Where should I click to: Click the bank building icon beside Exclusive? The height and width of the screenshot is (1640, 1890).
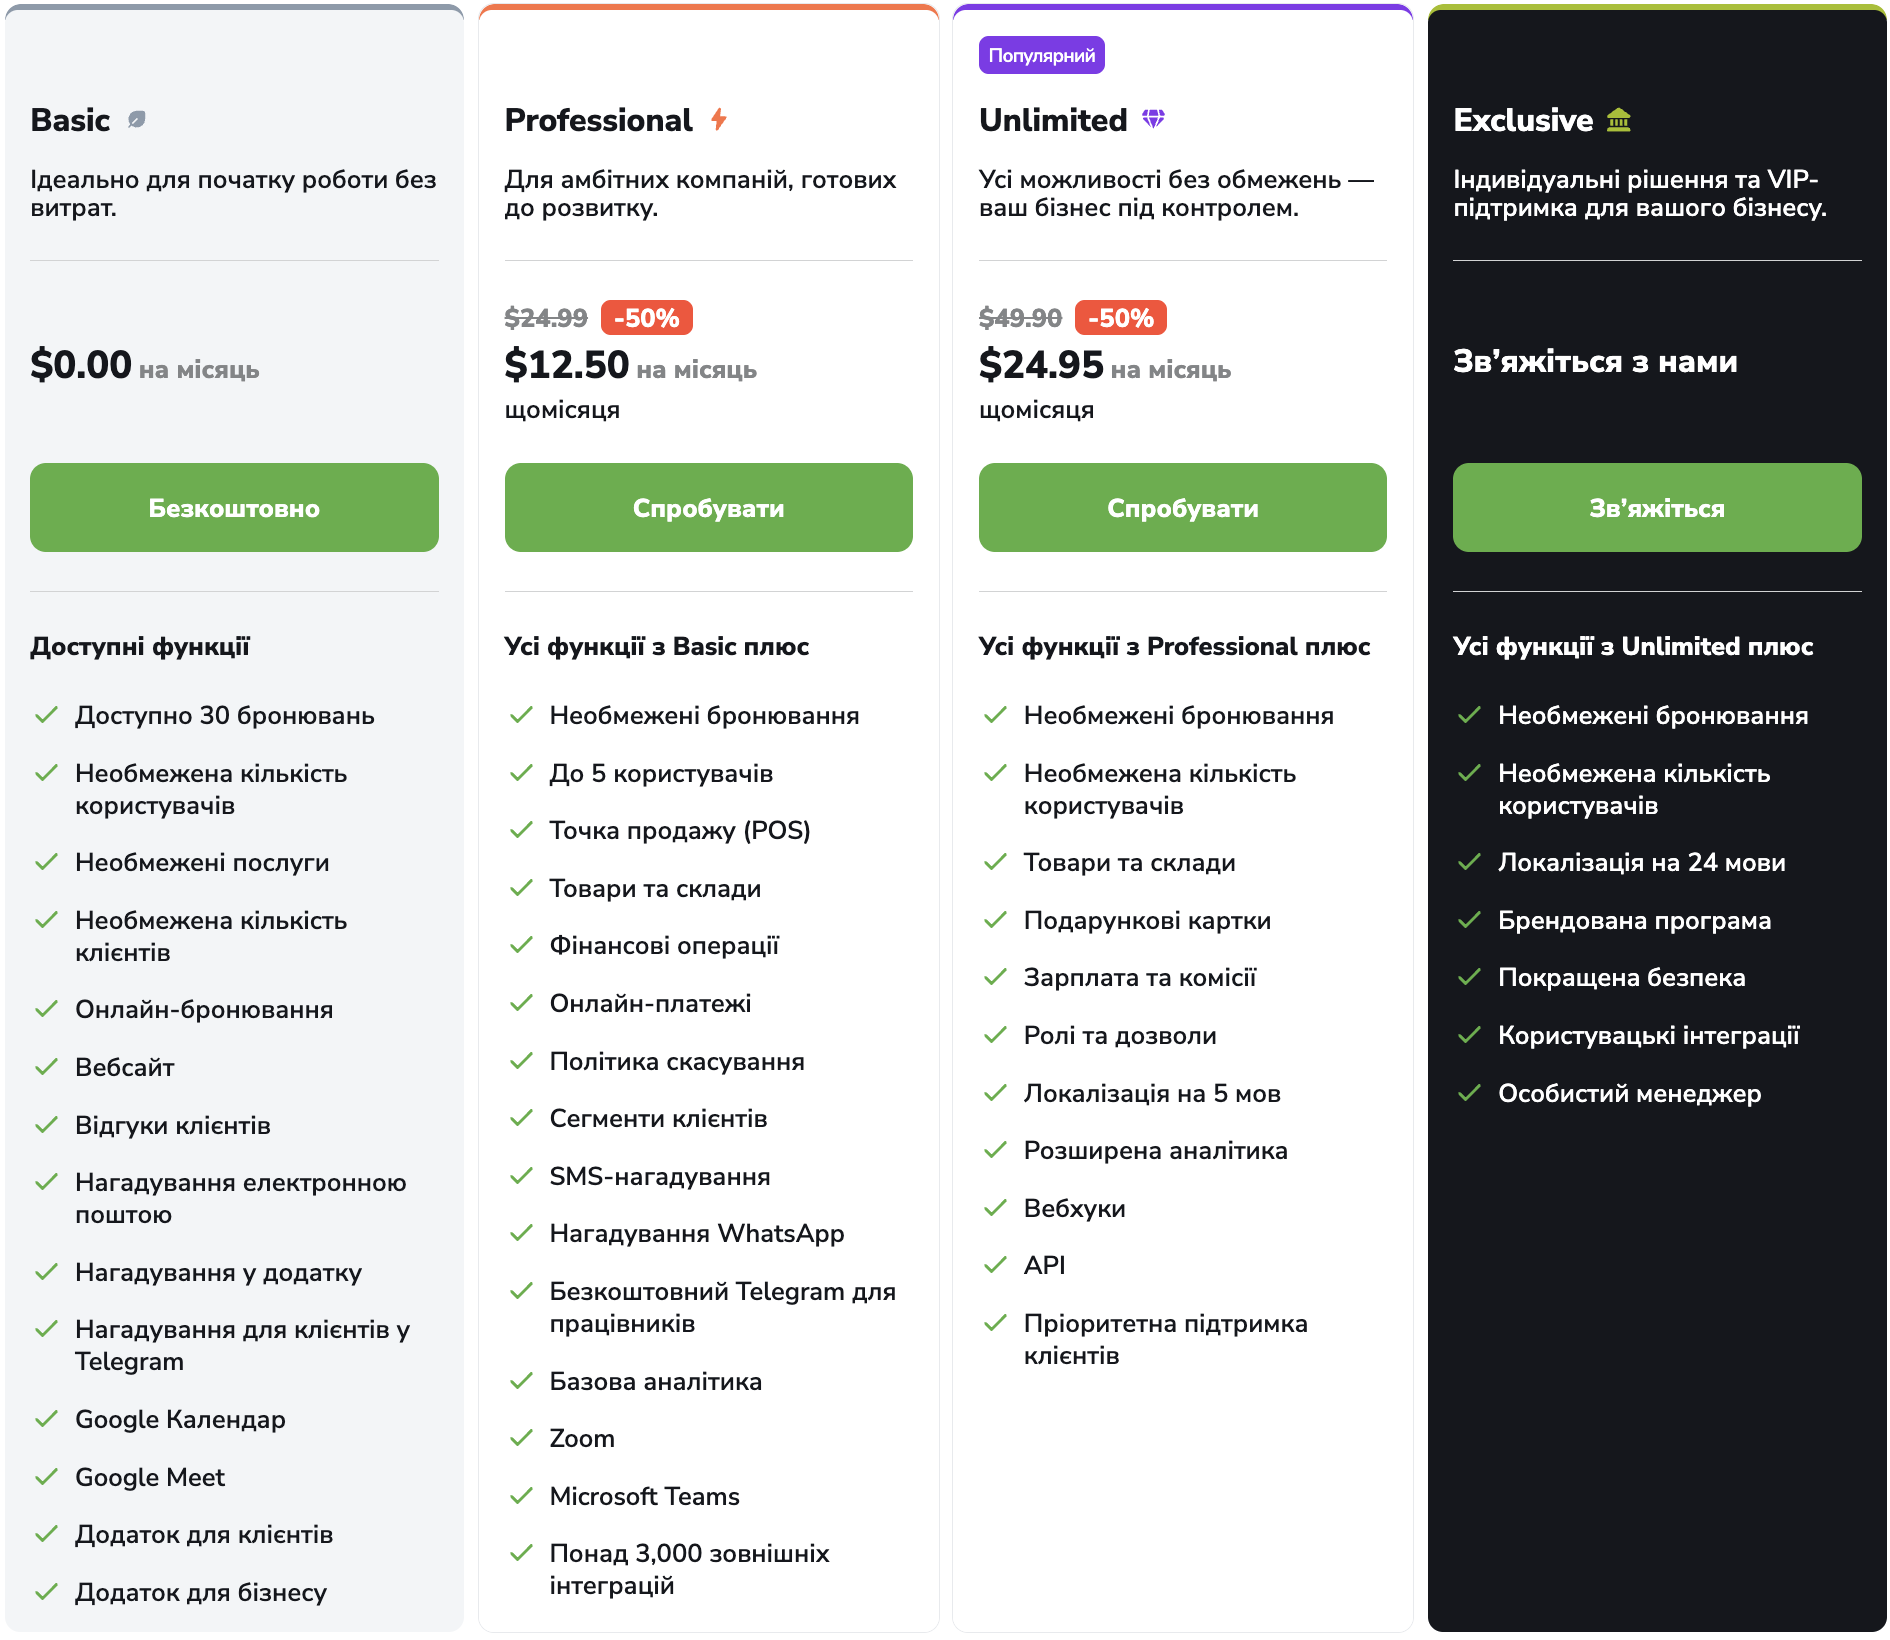[x=1619, y=120]
